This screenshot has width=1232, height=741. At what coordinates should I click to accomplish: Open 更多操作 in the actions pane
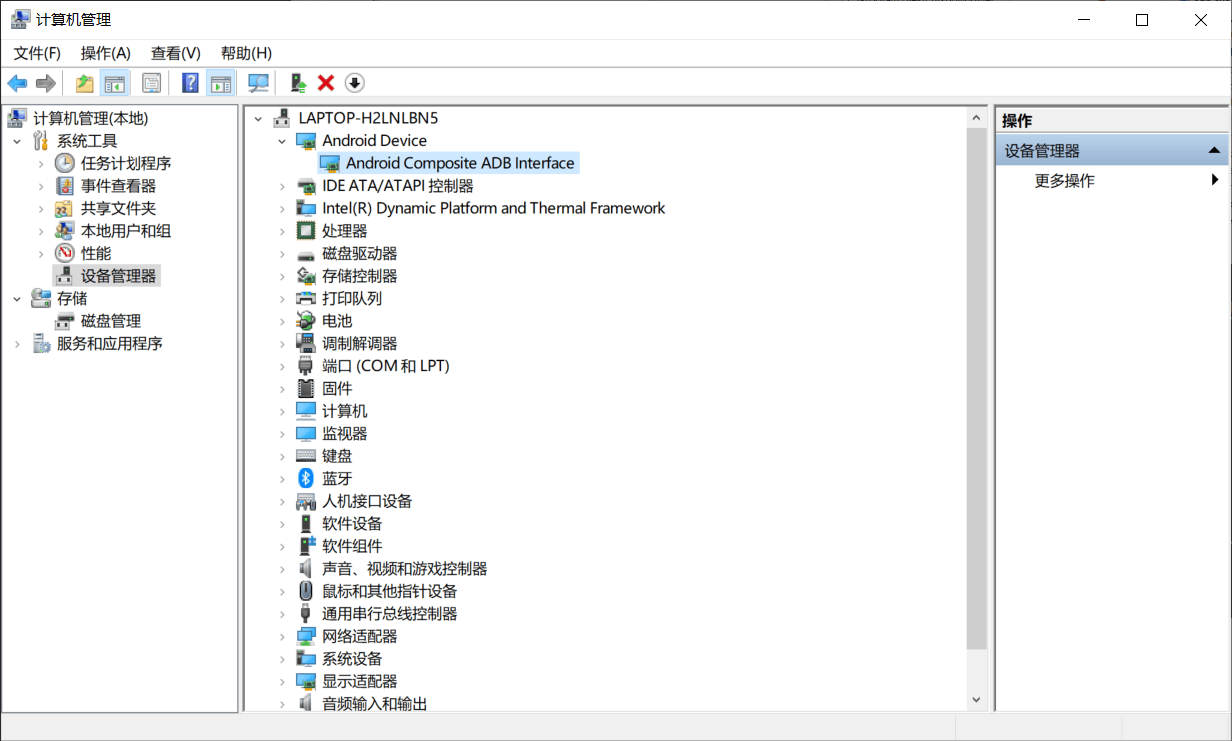point(1065,181)
